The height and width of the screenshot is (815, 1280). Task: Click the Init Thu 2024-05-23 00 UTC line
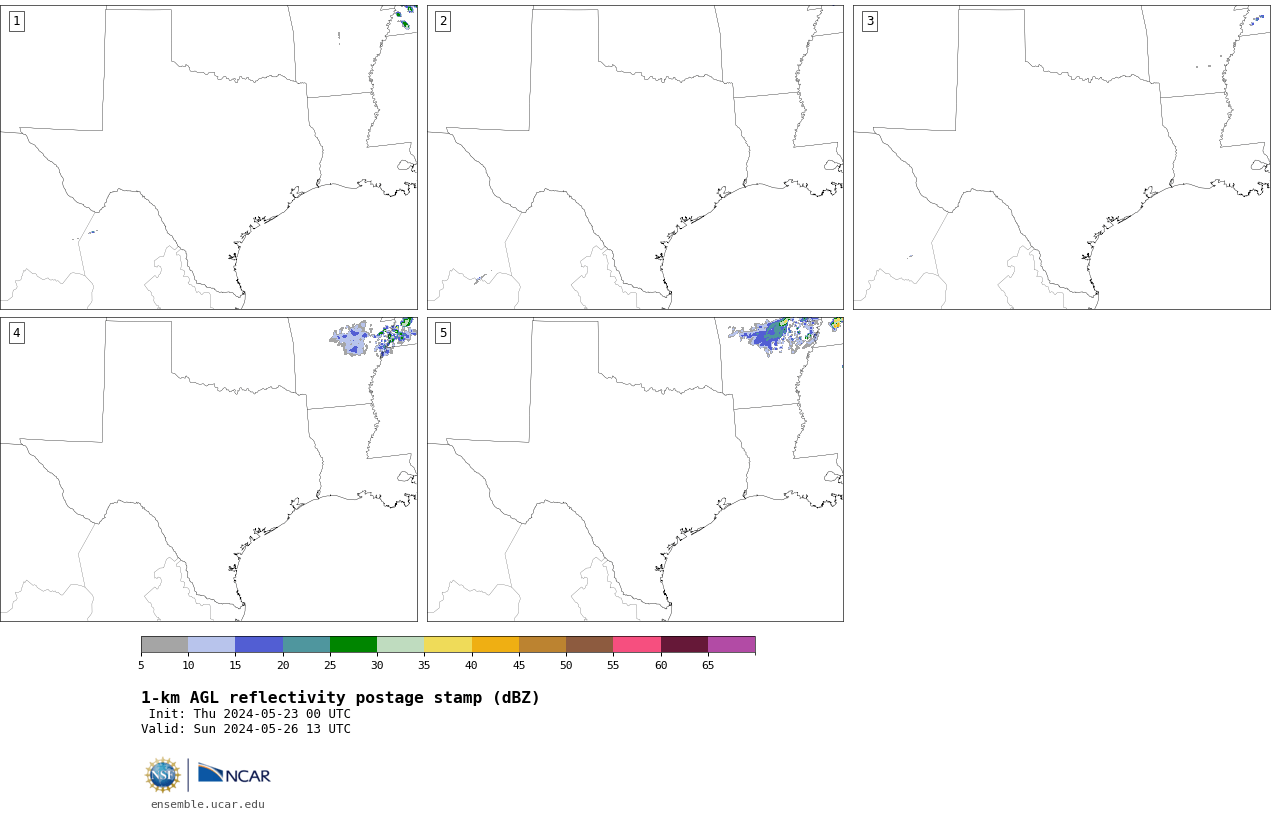pyautogui.click(x=250, y=714)
